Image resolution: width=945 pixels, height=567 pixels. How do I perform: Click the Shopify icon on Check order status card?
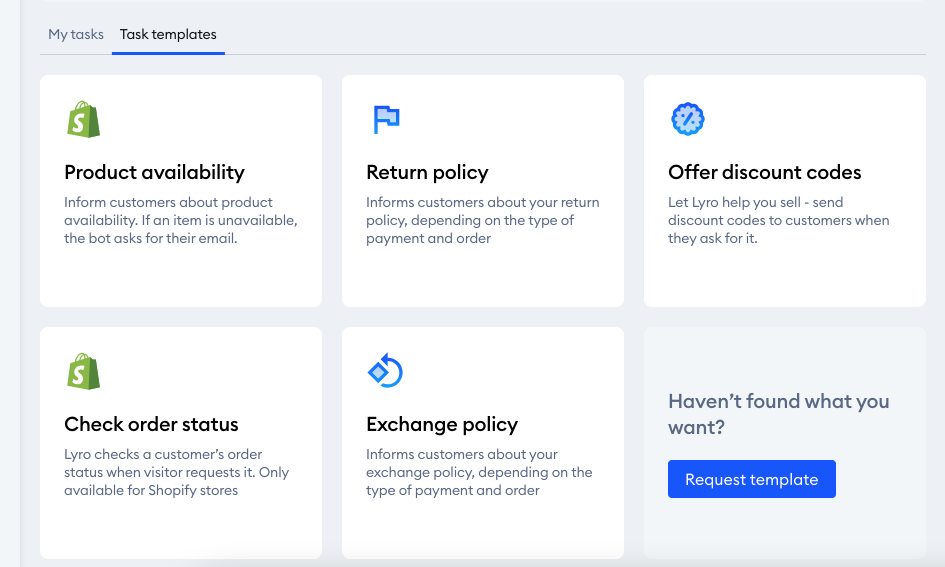tap(83, 371)
